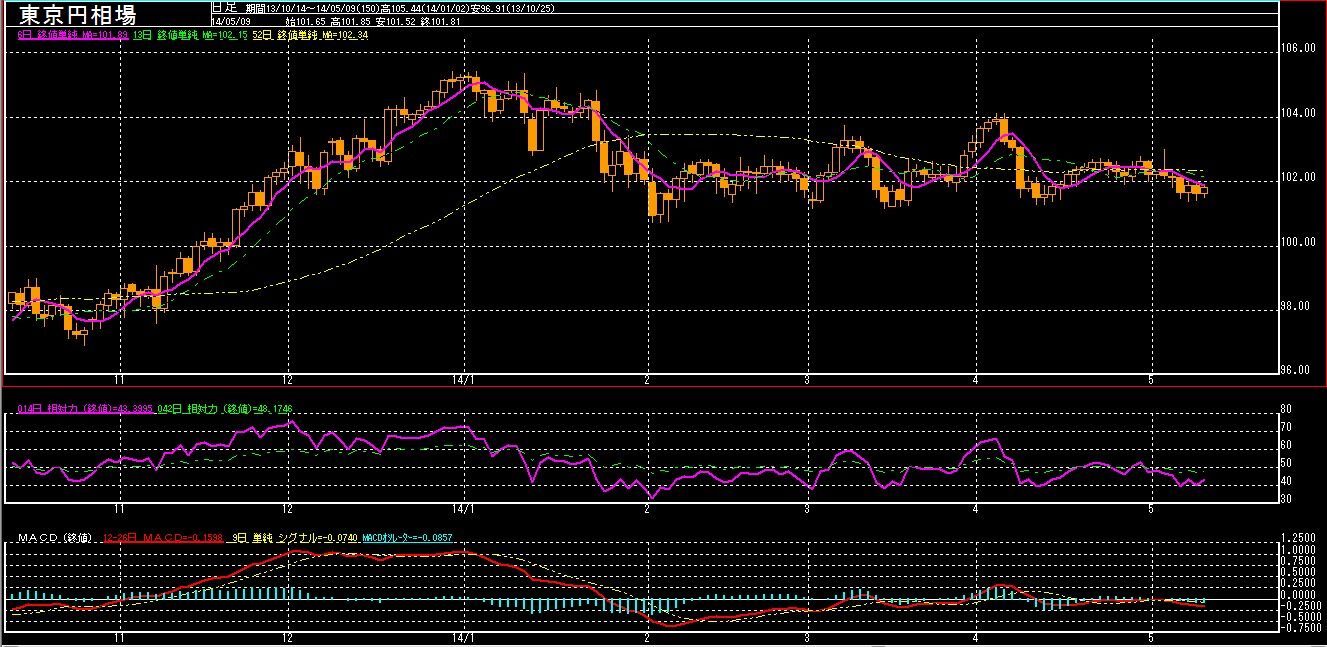1327x647 pixels.
Task: Click the 102.00 price axis label
Action: (1300, 177)
